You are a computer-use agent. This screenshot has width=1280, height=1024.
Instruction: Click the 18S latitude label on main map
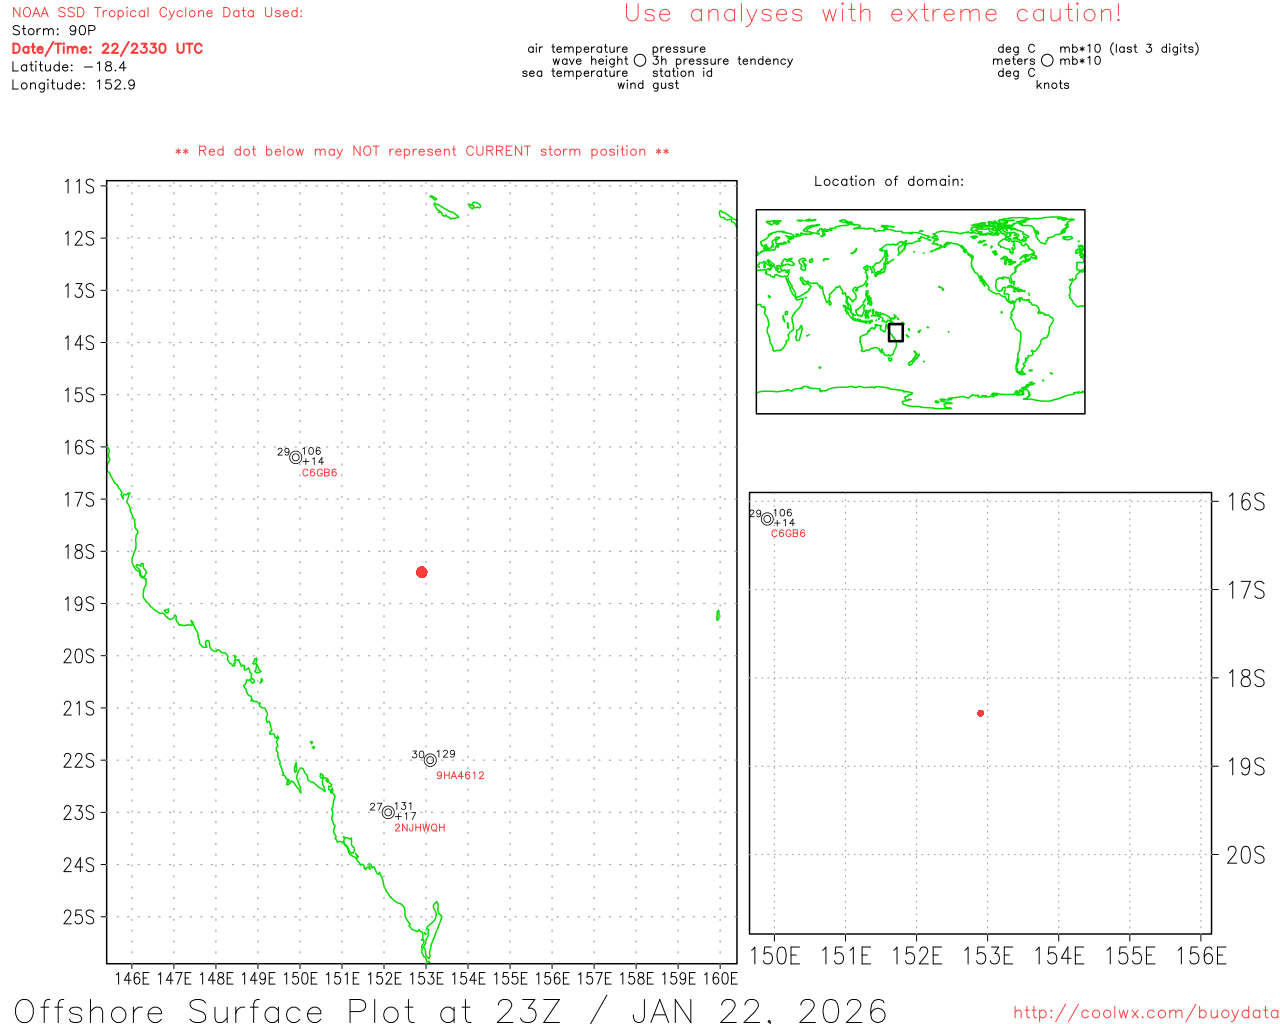coord(79,552)
